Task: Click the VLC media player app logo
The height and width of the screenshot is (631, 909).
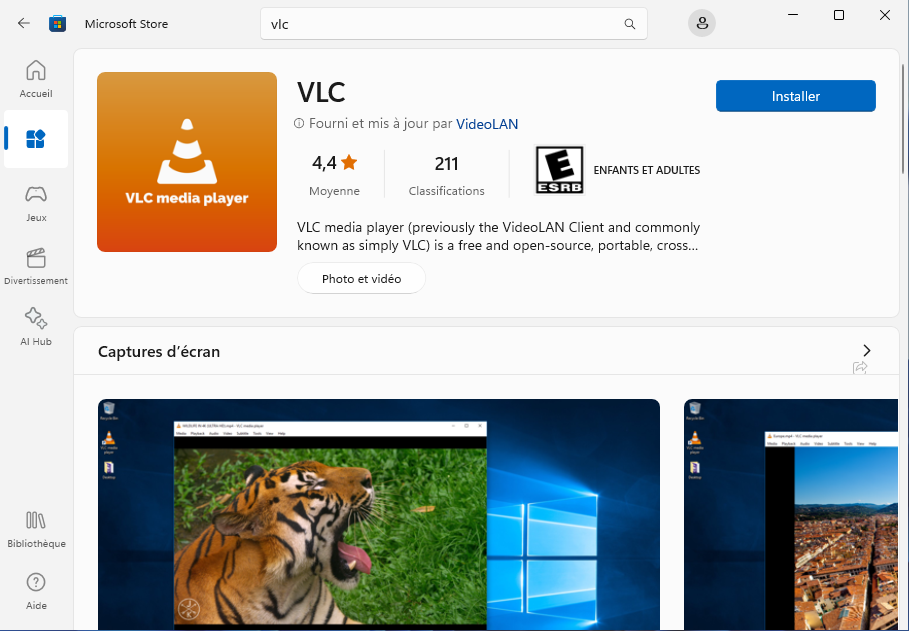Action: tap(187, 162)
